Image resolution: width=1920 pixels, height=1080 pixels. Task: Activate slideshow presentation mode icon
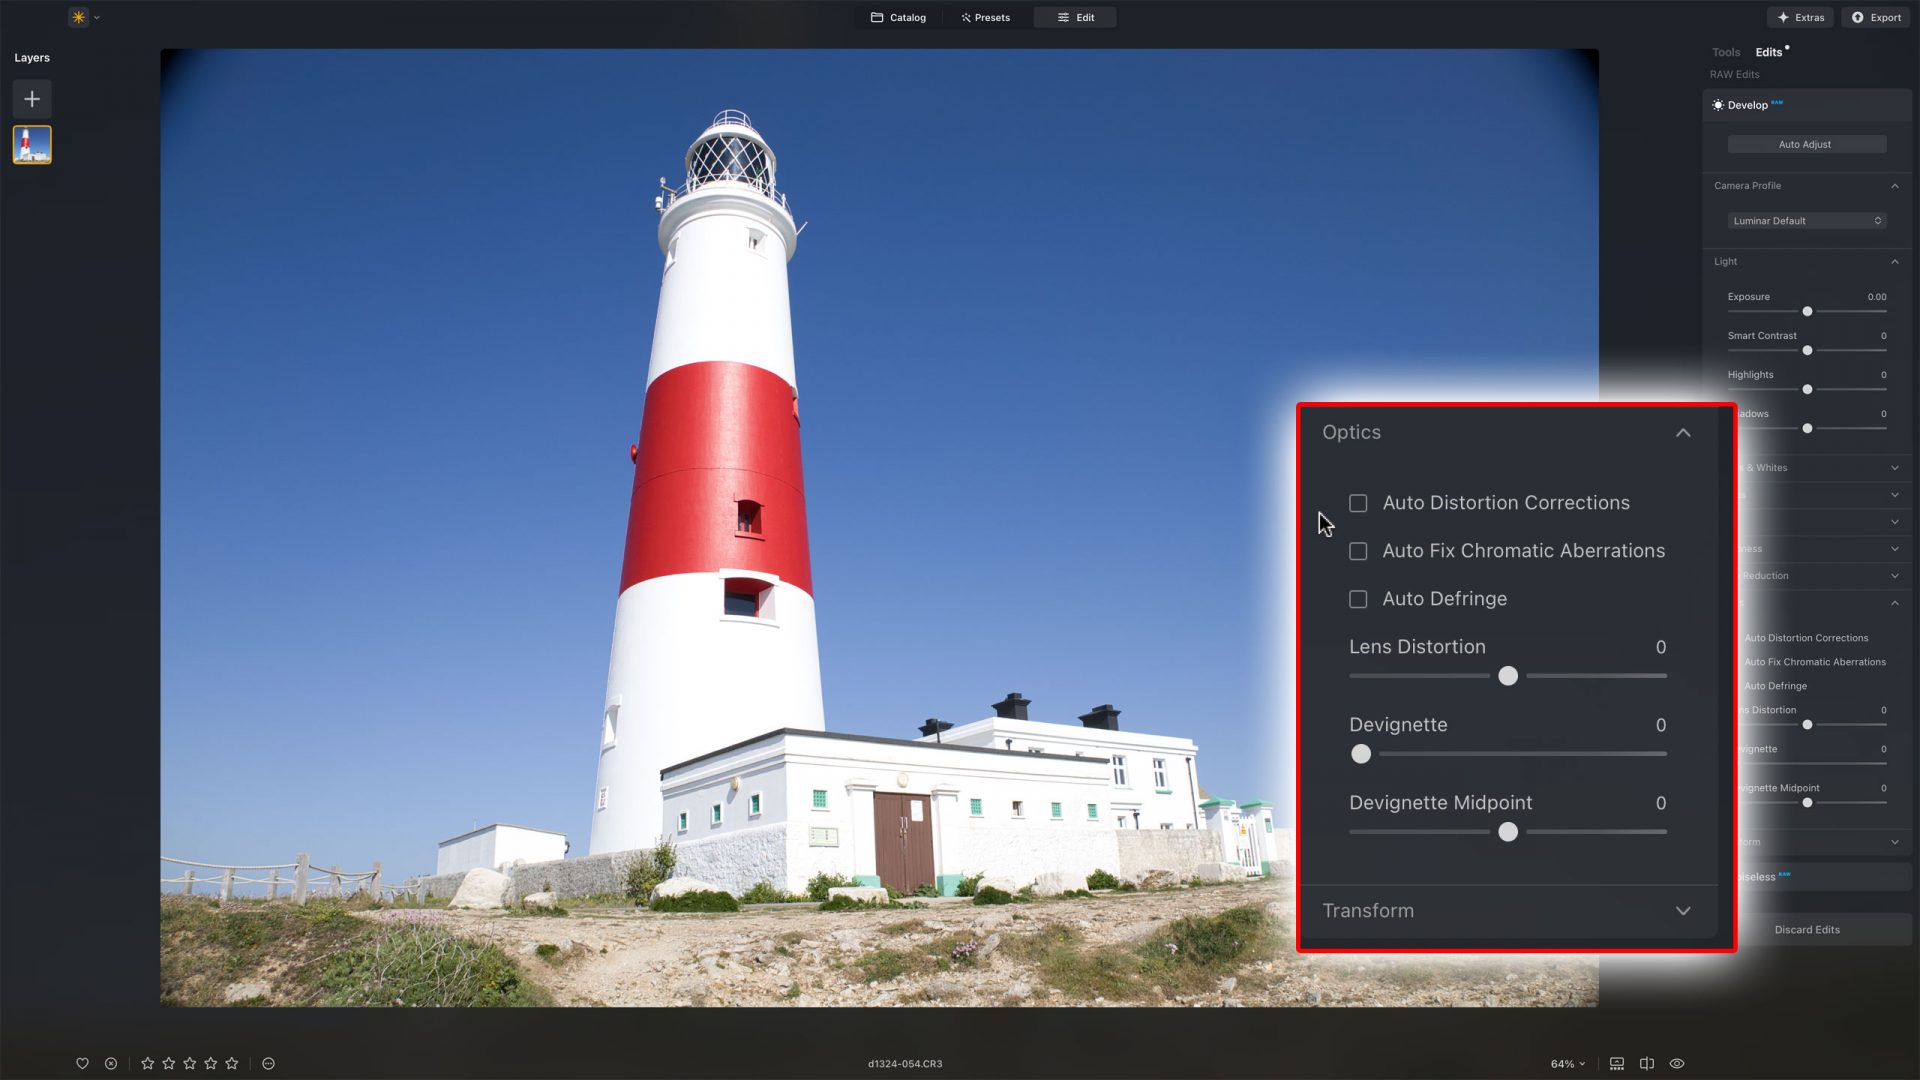pos(1616,1063)
